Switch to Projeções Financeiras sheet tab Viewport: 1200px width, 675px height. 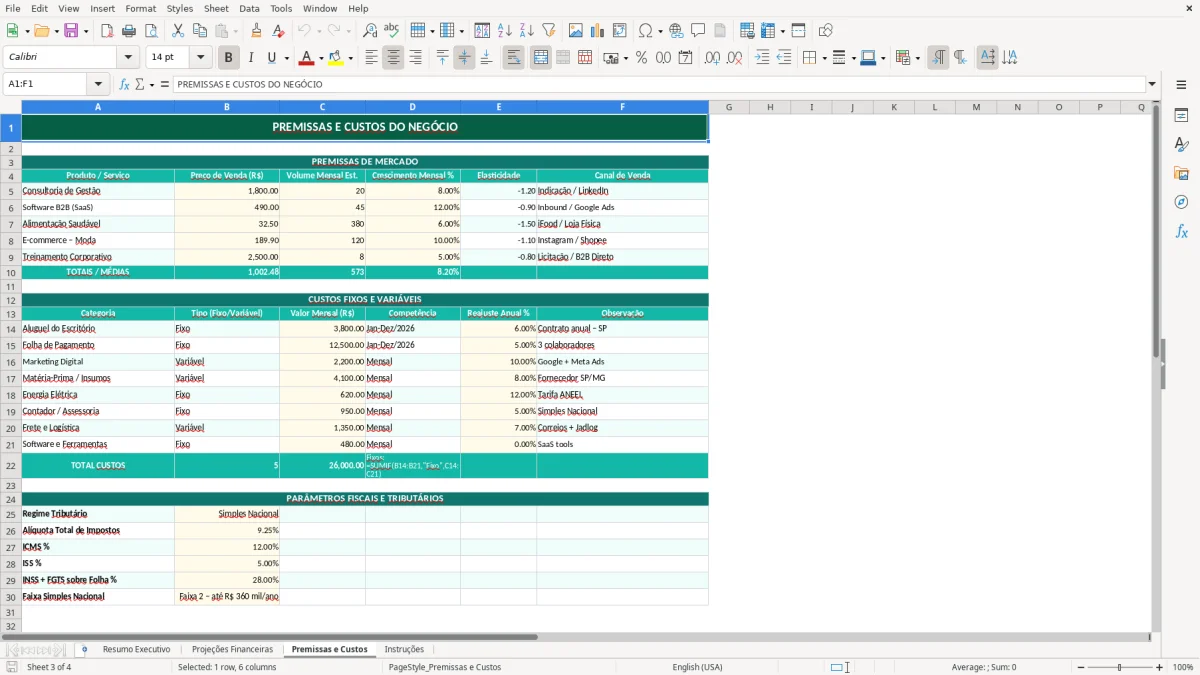pyautogui.click(x=232, y=649)
